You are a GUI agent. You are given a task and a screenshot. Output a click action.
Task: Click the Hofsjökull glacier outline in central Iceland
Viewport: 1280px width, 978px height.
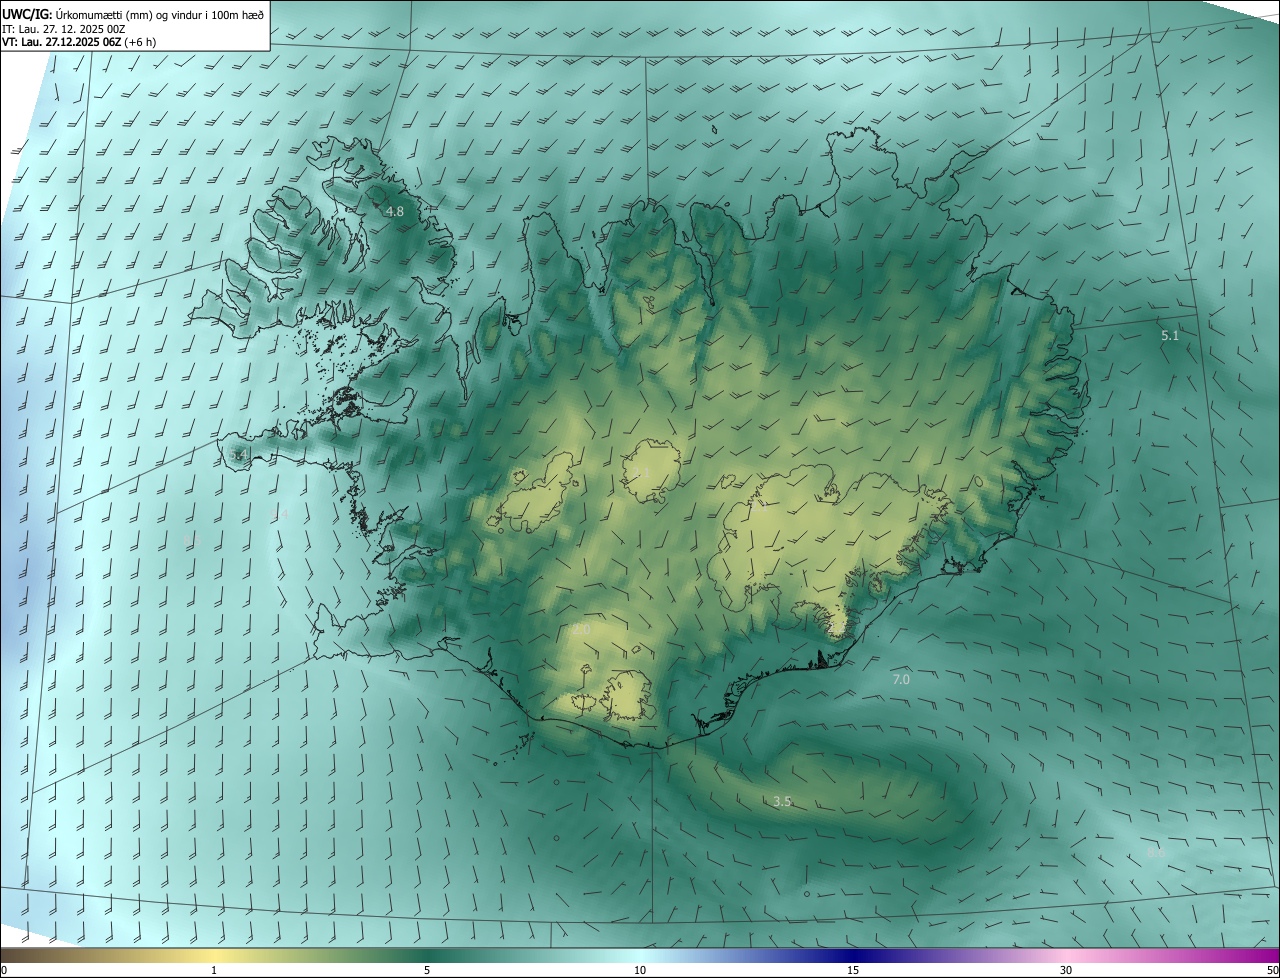pos(653,470)
